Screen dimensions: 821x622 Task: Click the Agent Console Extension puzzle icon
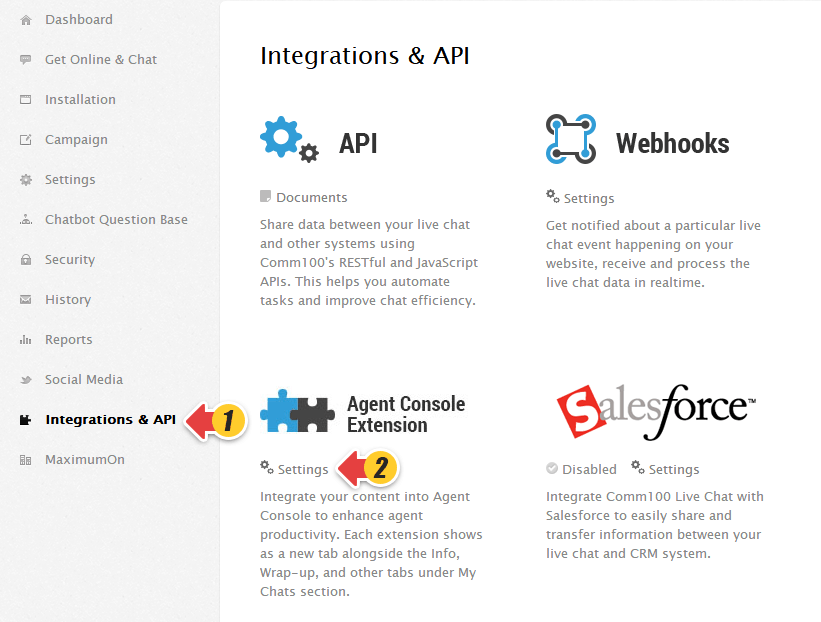click(295, 412)
